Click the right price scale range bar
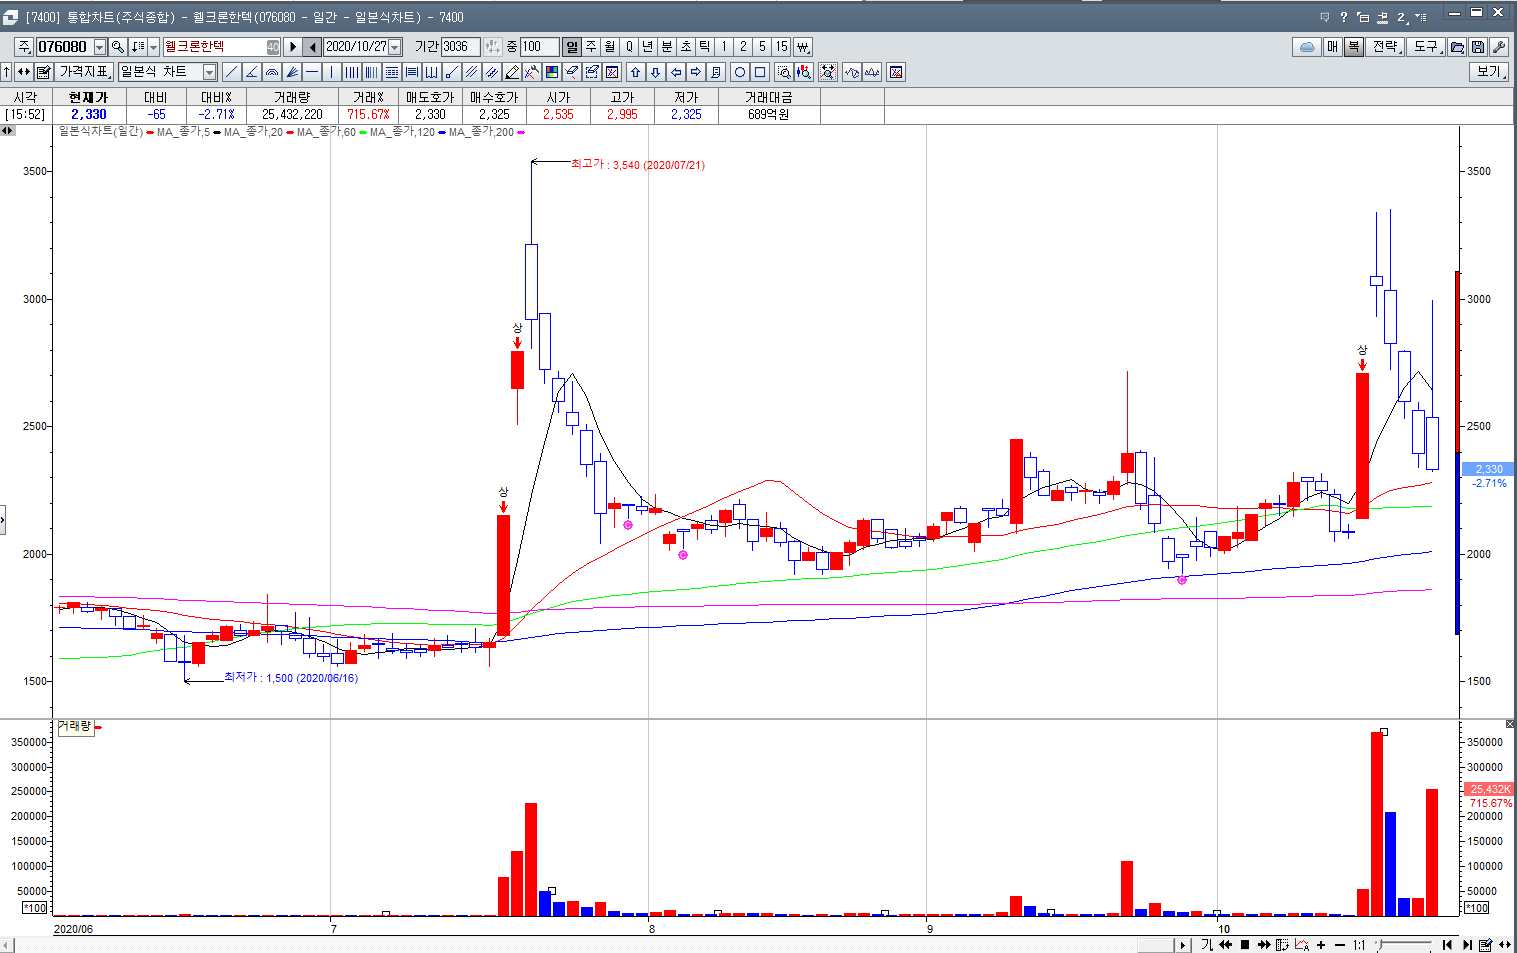The height and width of the screenshot is (953, 1517). [x=1457, y=452]
